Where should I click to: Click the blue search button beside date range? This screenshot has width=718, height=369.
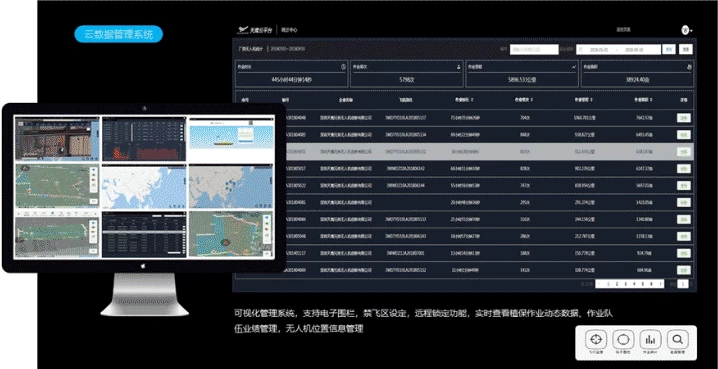669,49
